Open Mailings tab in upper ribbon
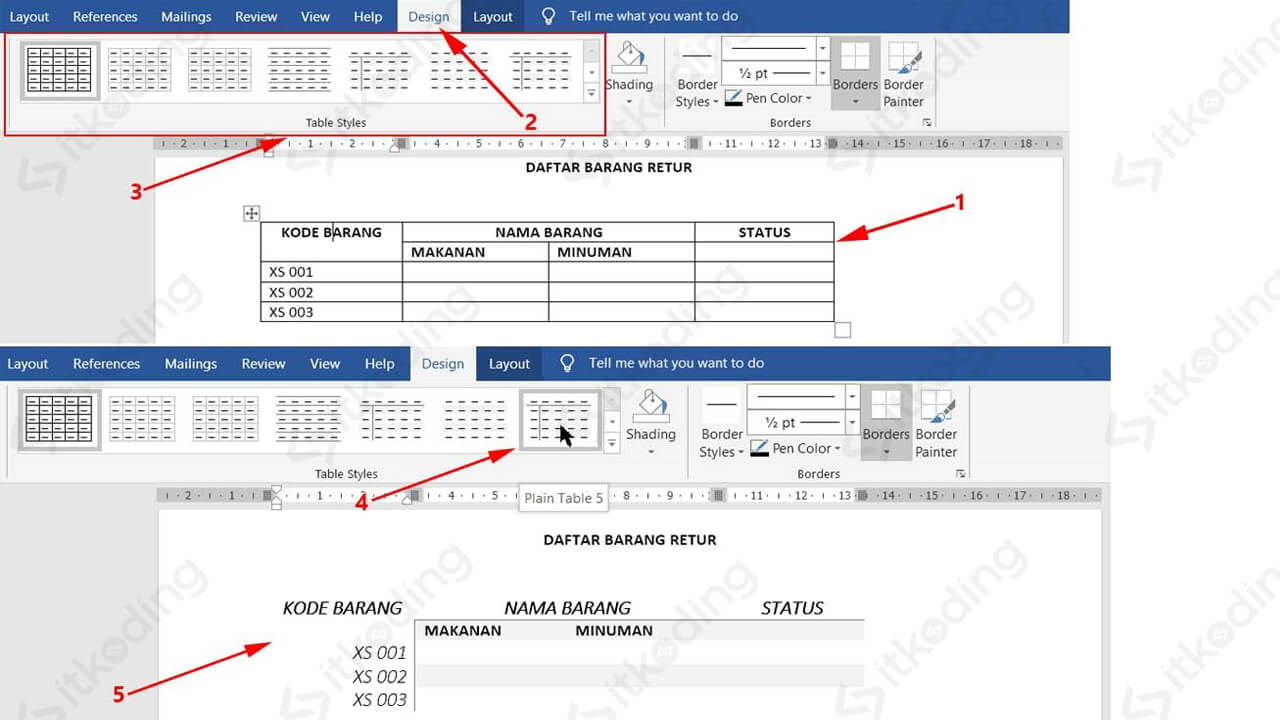Viewport: 1280px width, 720px height. tap(186, 16)
